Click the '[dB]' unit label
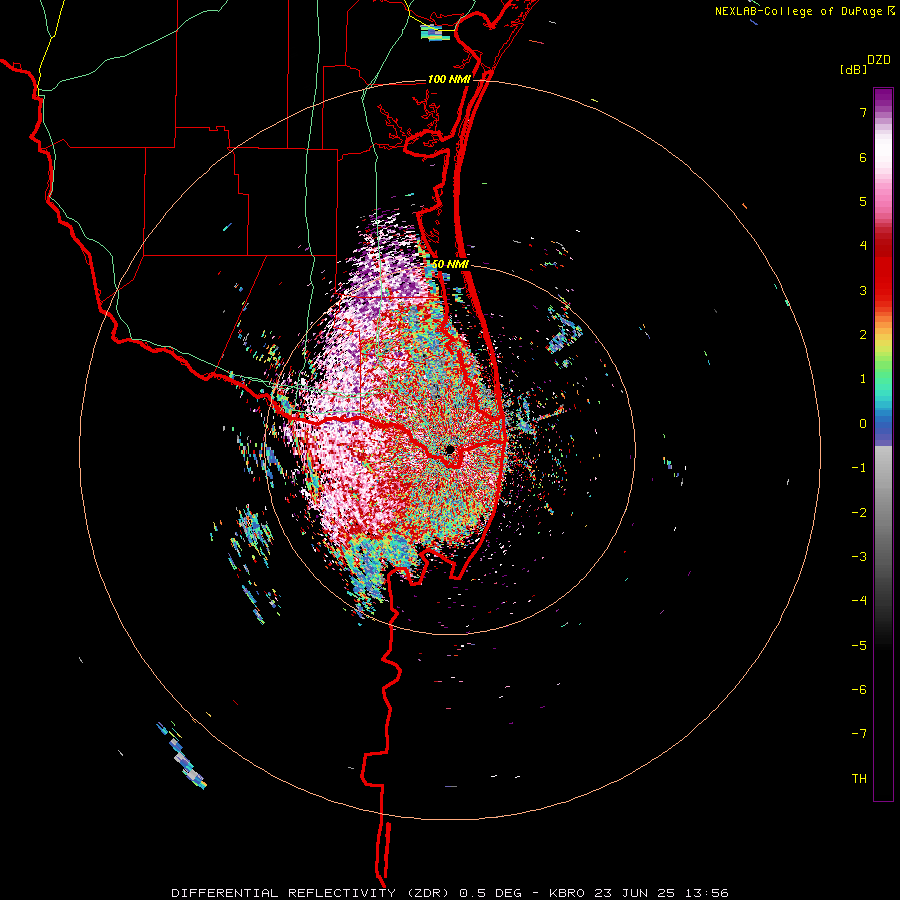 (x=853, y=70)
